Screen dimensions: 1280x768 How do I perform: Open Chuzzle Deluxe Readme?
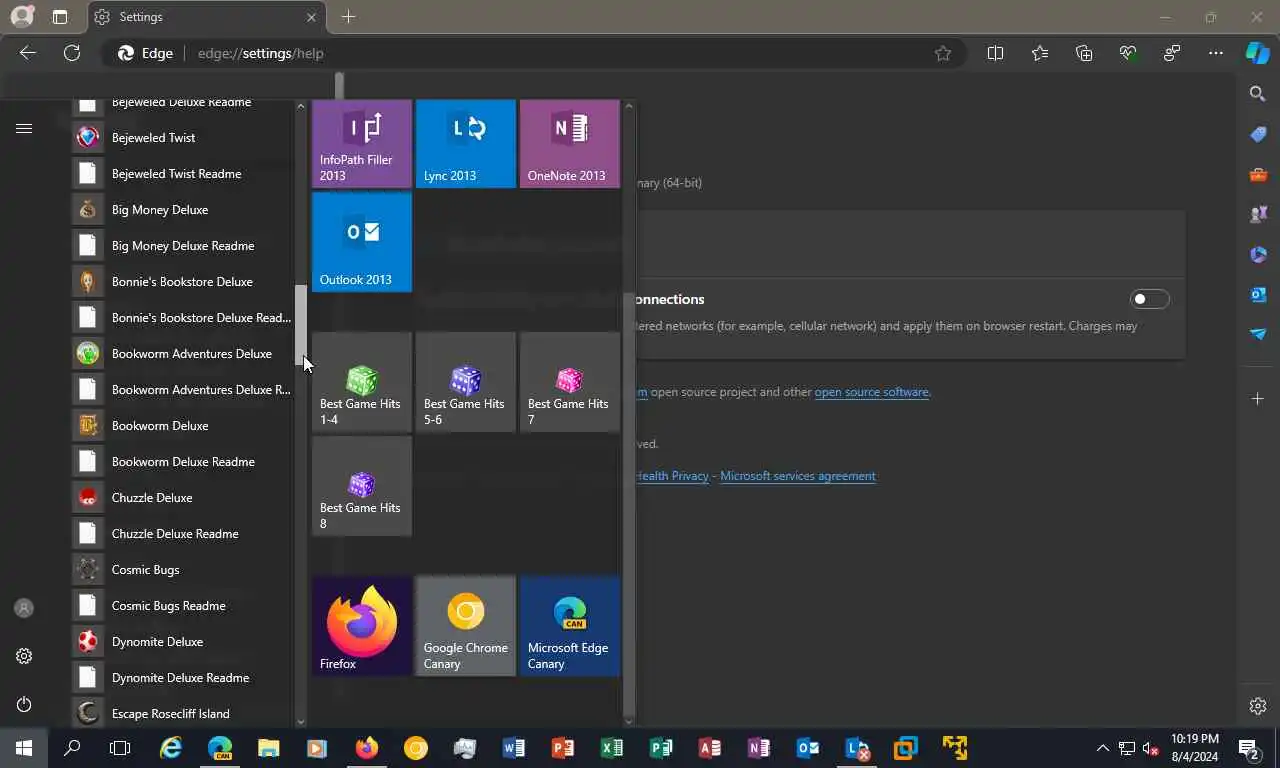182,534
